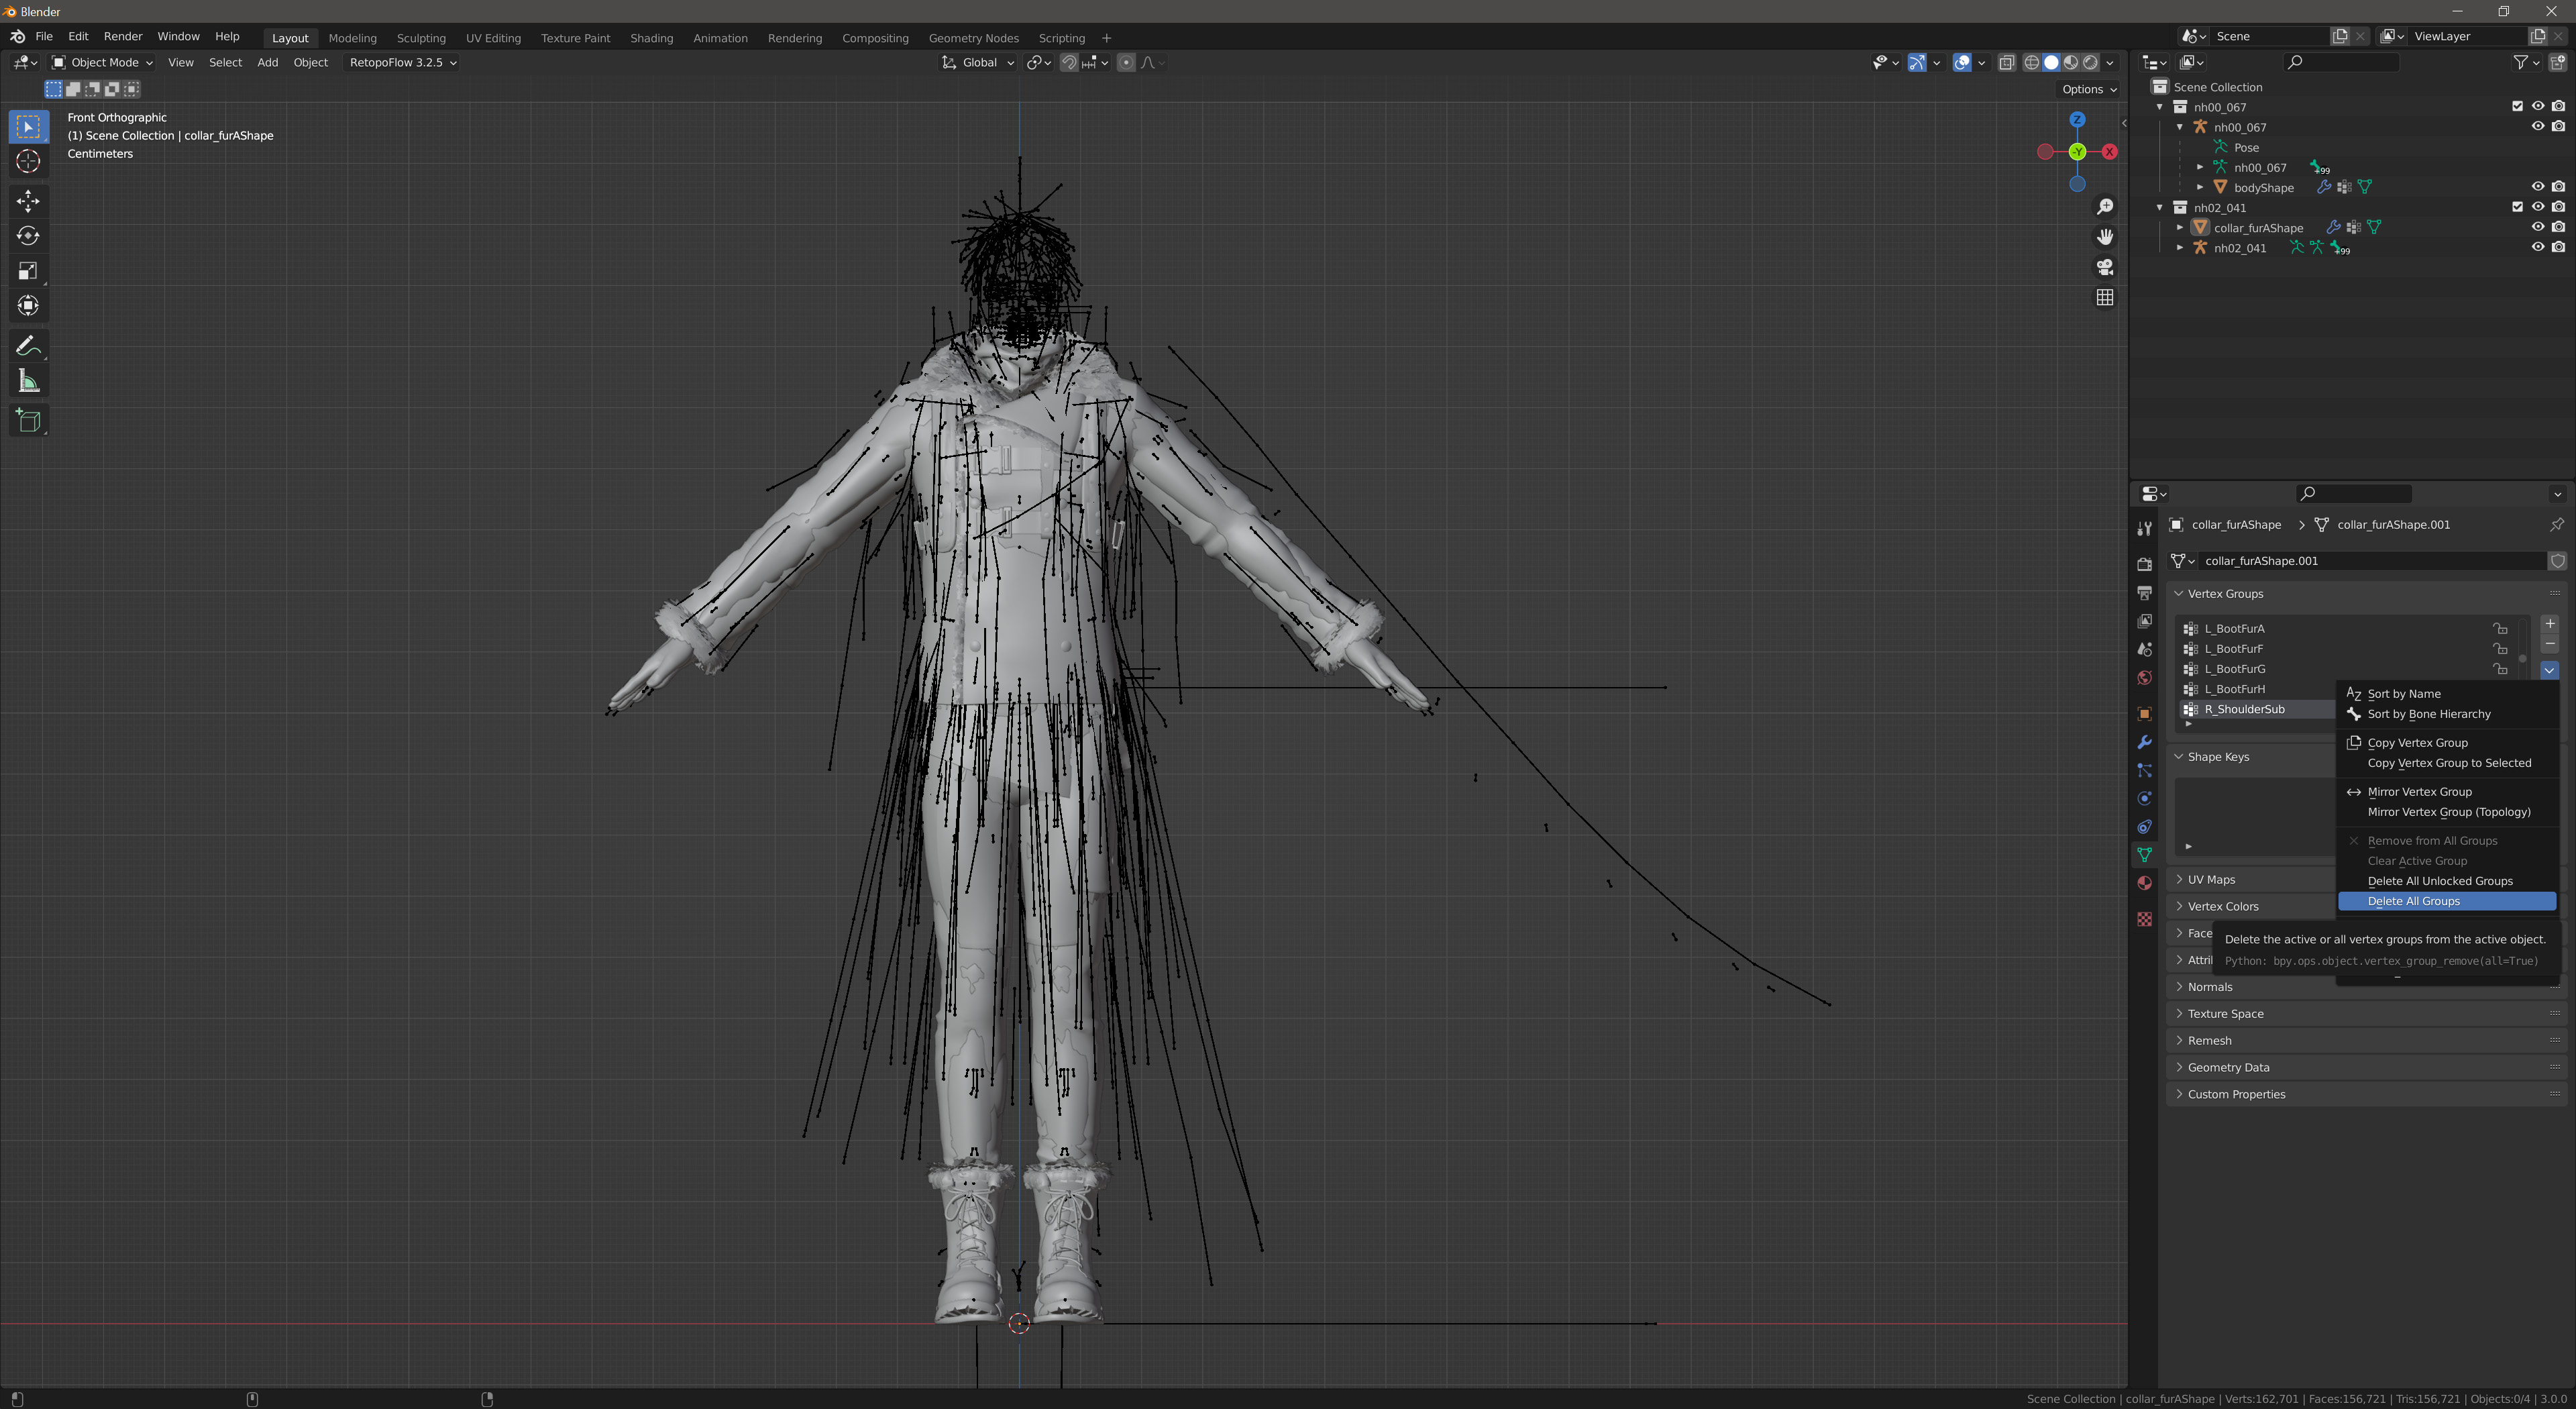Select the 3D Cursor tool

[x=28, y=161]
